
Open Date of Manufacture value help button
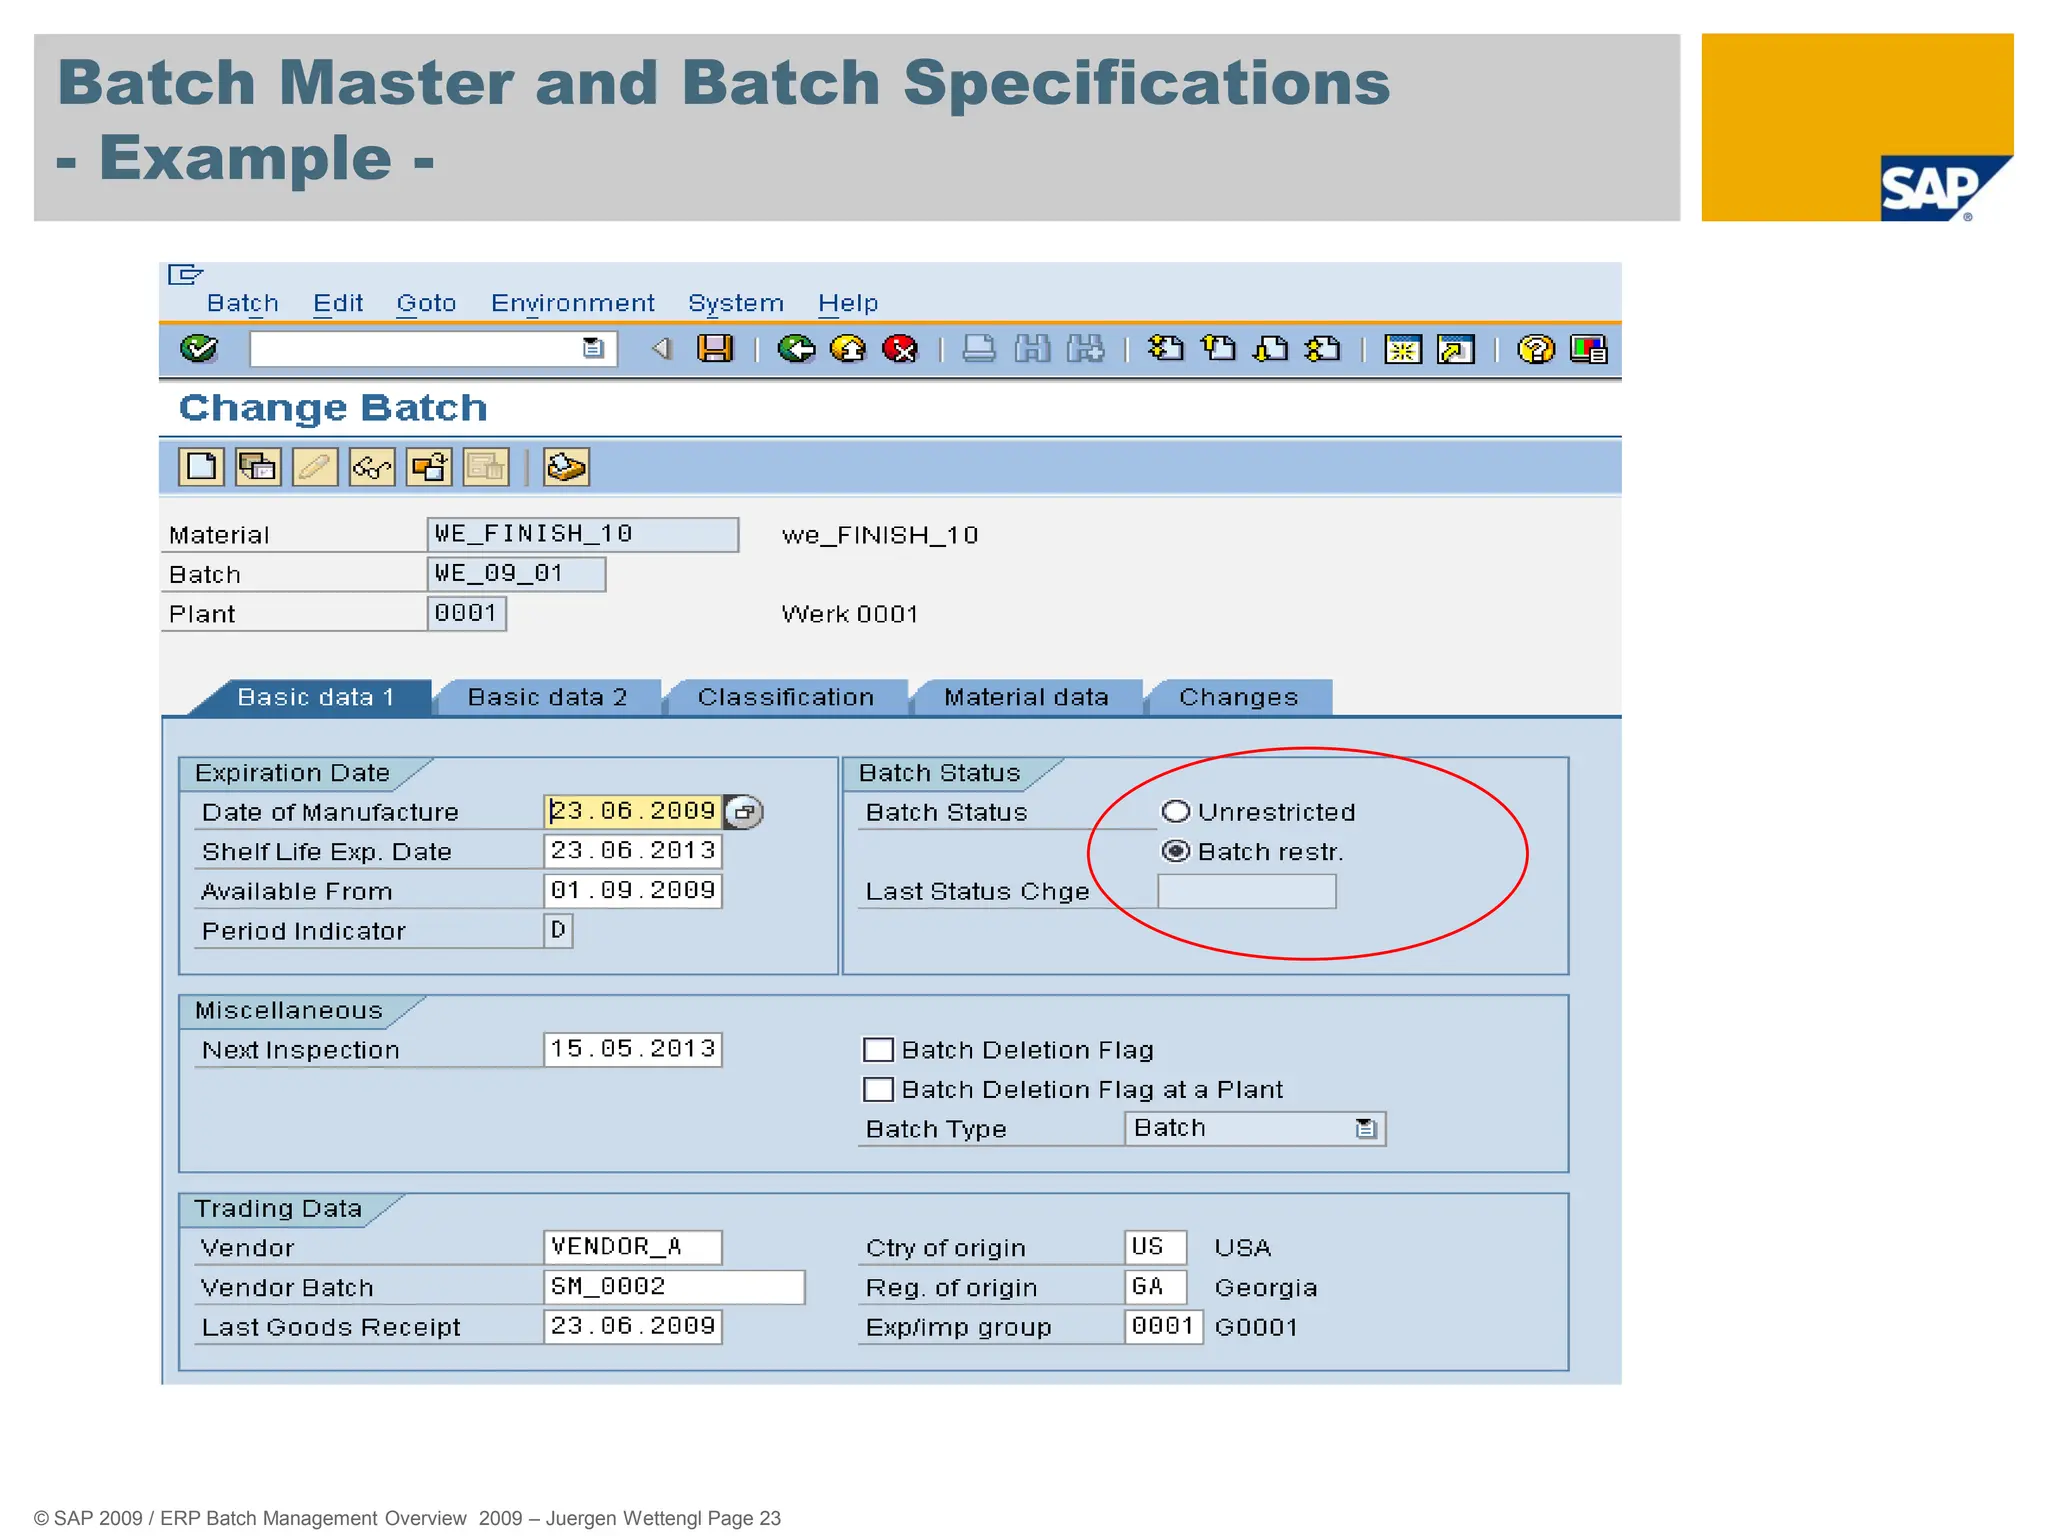click(743, 812)
